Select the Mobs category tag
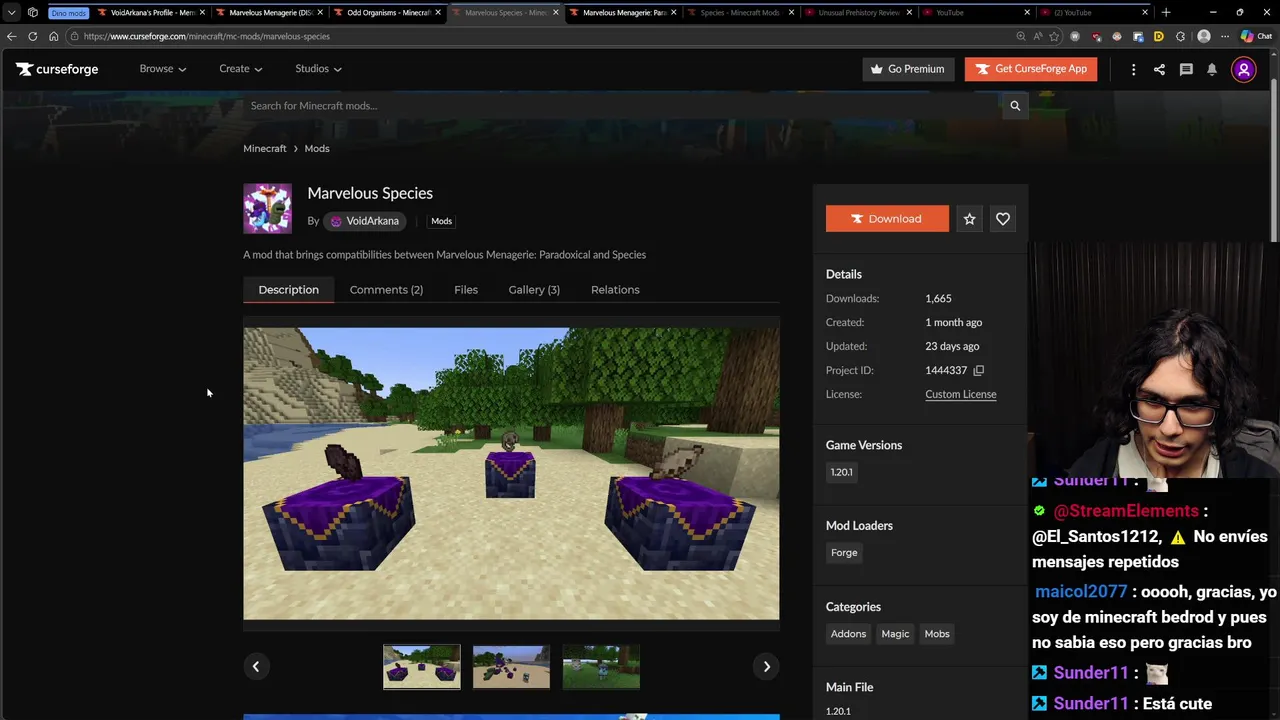Image resolution: width=1280 pixels, height=720 pixels. 937,634
